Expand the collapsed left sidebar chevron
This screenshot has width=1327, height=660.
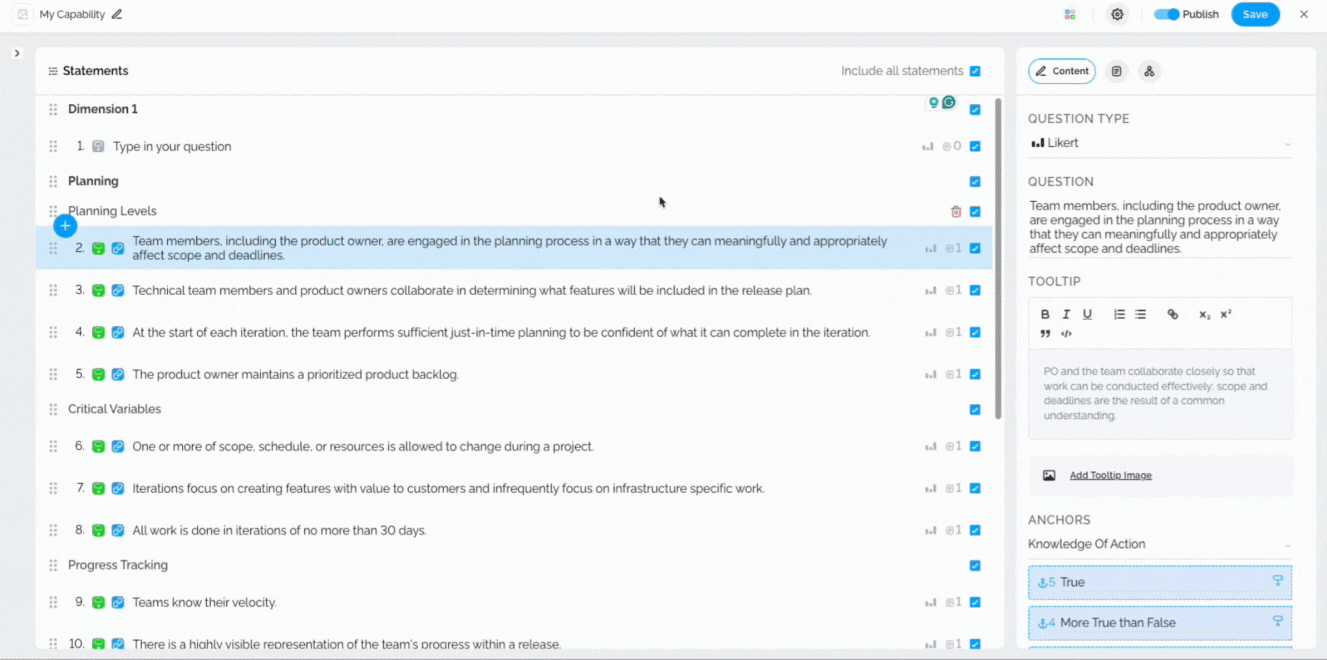point(17,53)
